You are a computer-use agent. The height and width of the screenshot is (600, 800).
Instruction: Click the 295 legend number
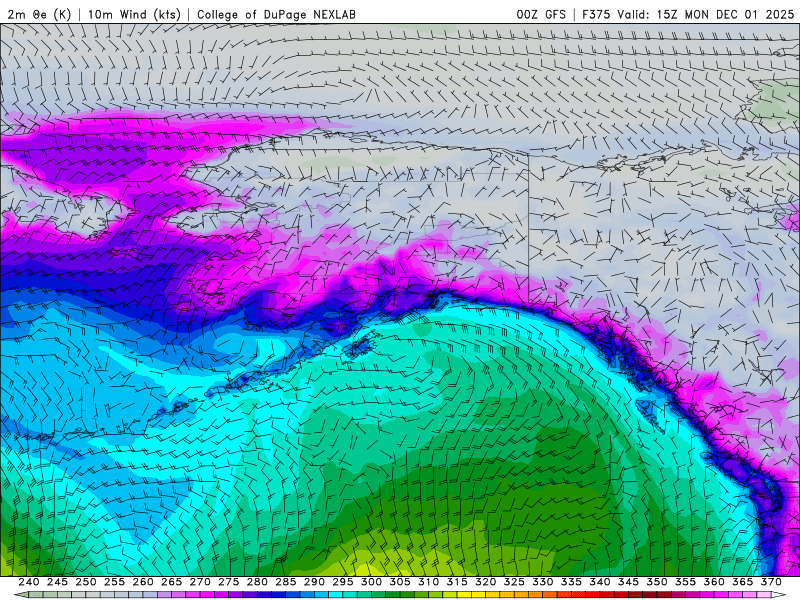coord(343,582)
